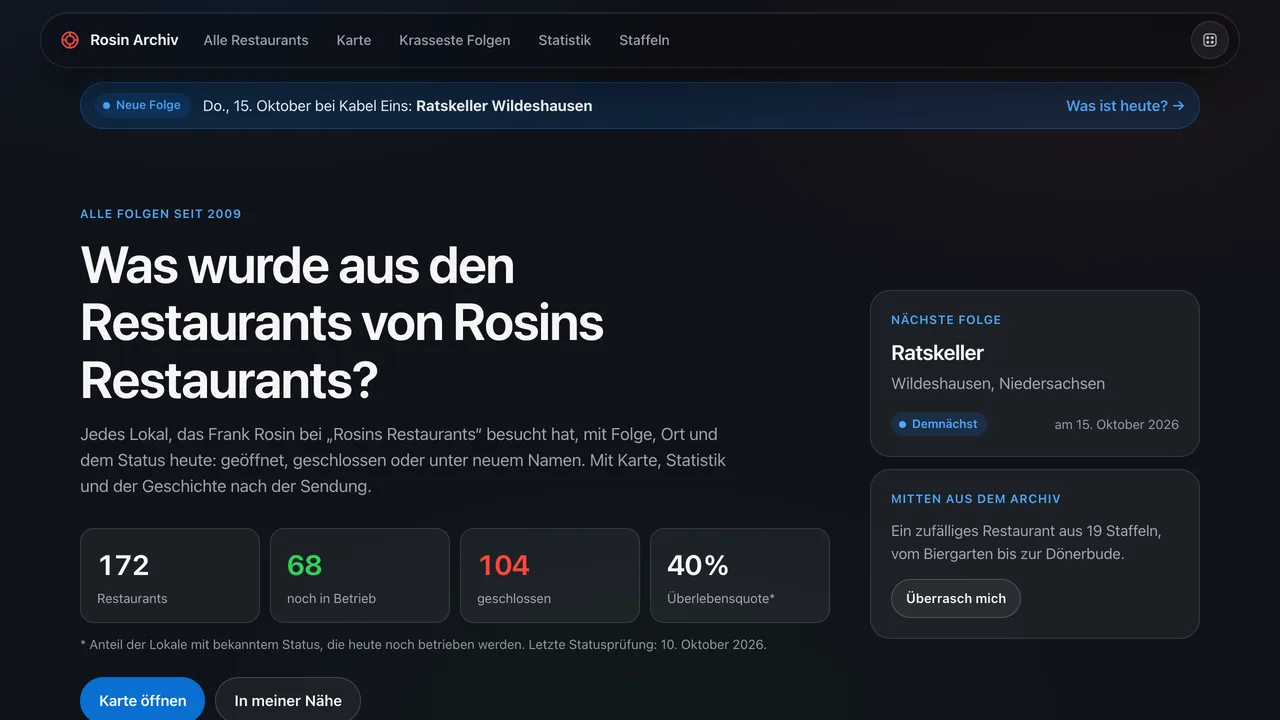
Task: Click the 'ALLE FOLGEN SEIT 2009' label
Action: point(161,214)
